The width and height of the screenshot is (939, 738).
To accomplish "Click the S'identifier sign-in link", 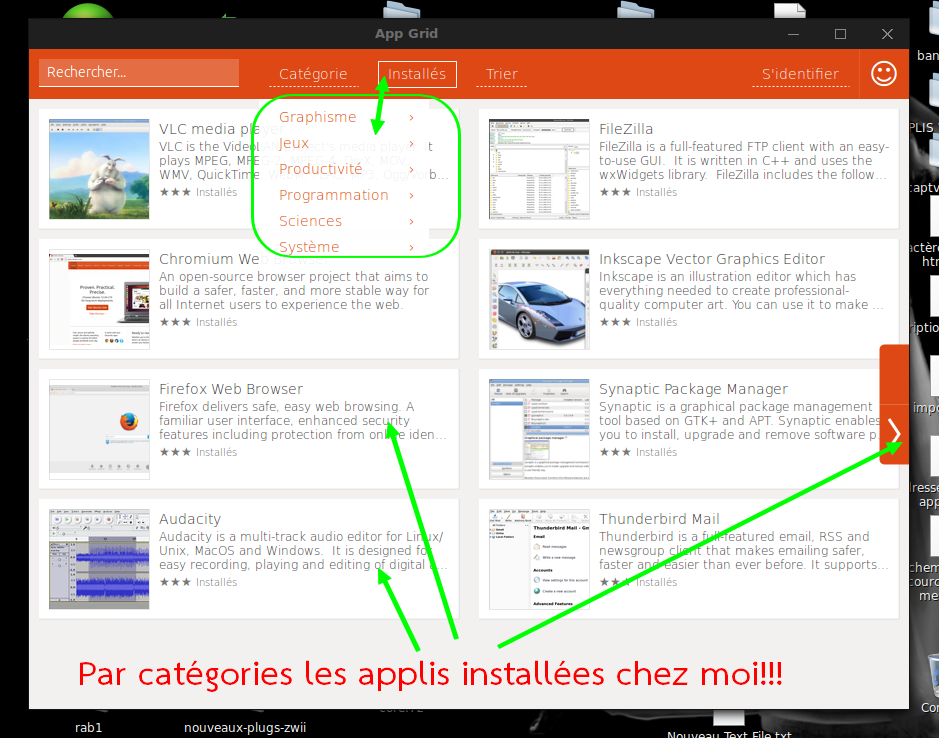I will [x=800, y=74].
